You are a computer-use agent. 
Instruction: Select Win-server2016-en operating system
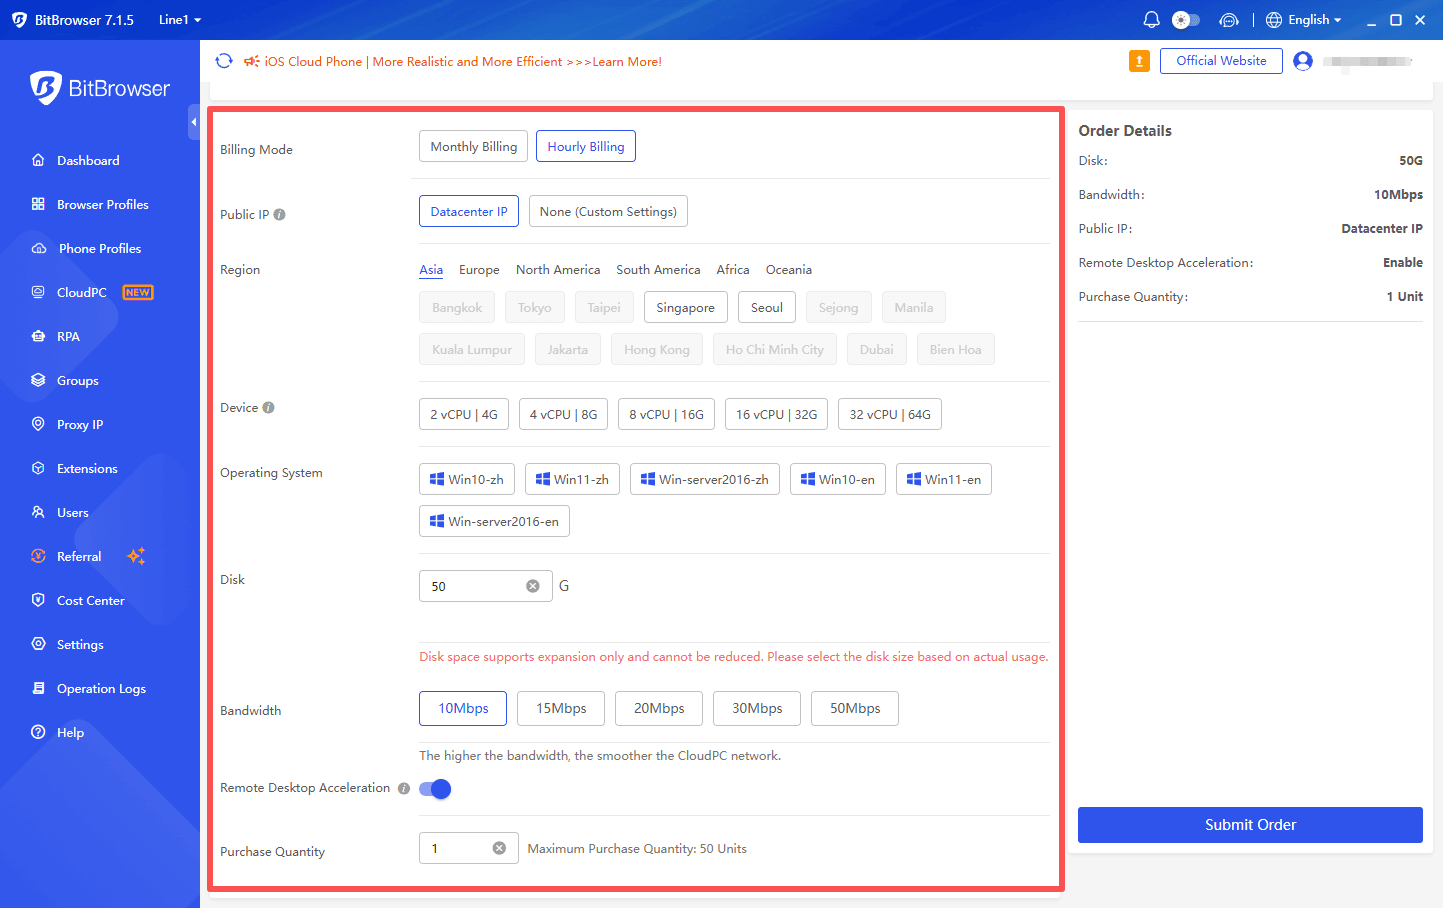[494, 521]
